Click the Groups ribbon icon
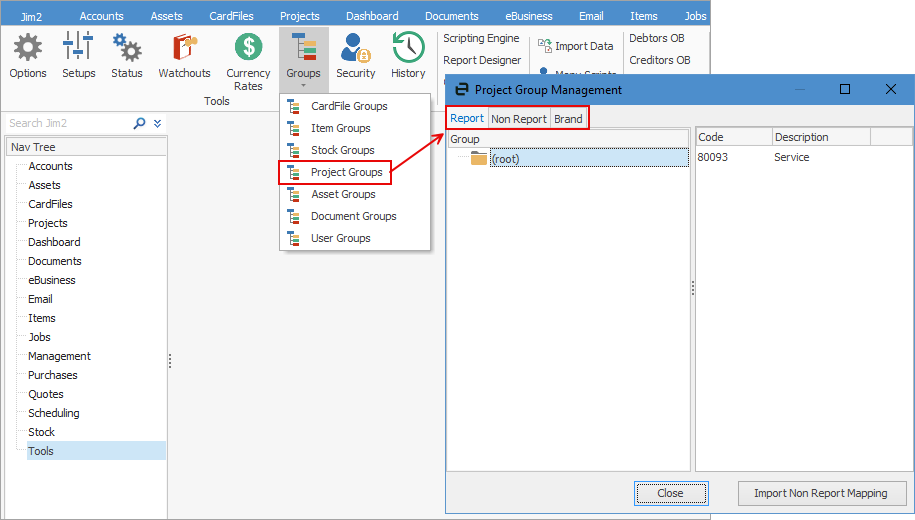The width and height of the screenshot is (915, 520). [x=303, y=47]
